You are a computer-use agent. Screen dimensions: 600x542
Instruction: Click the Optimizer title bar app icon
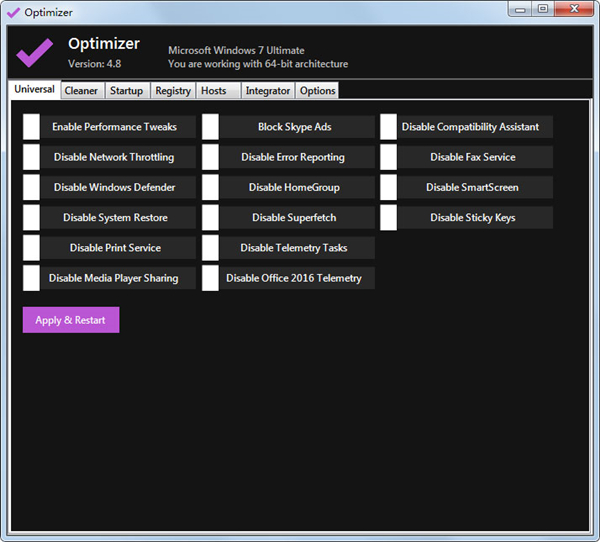point(13,12)
